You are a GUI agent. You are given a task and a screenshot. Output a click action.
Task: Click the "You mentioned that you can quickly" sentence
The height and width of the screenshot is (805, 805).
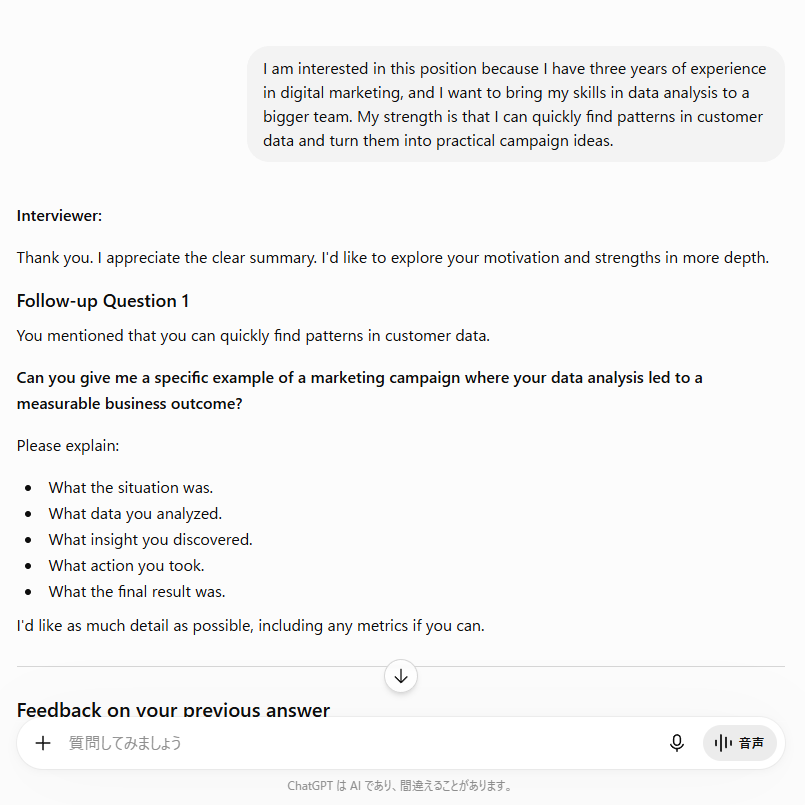click(253, 336)
